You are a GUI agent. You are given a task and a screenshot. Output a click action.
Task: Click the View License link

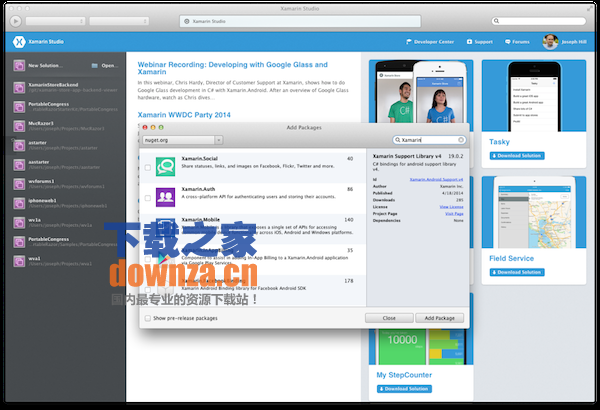pos(451,207)
